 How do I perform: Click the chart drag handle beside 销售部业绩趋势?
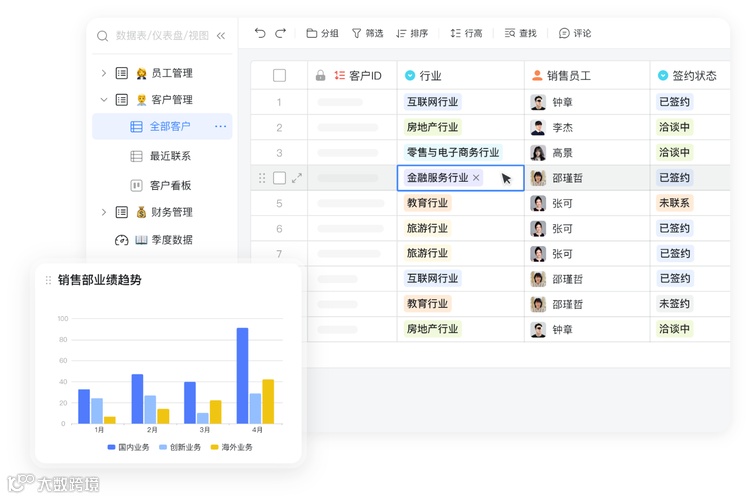point(48,280)
